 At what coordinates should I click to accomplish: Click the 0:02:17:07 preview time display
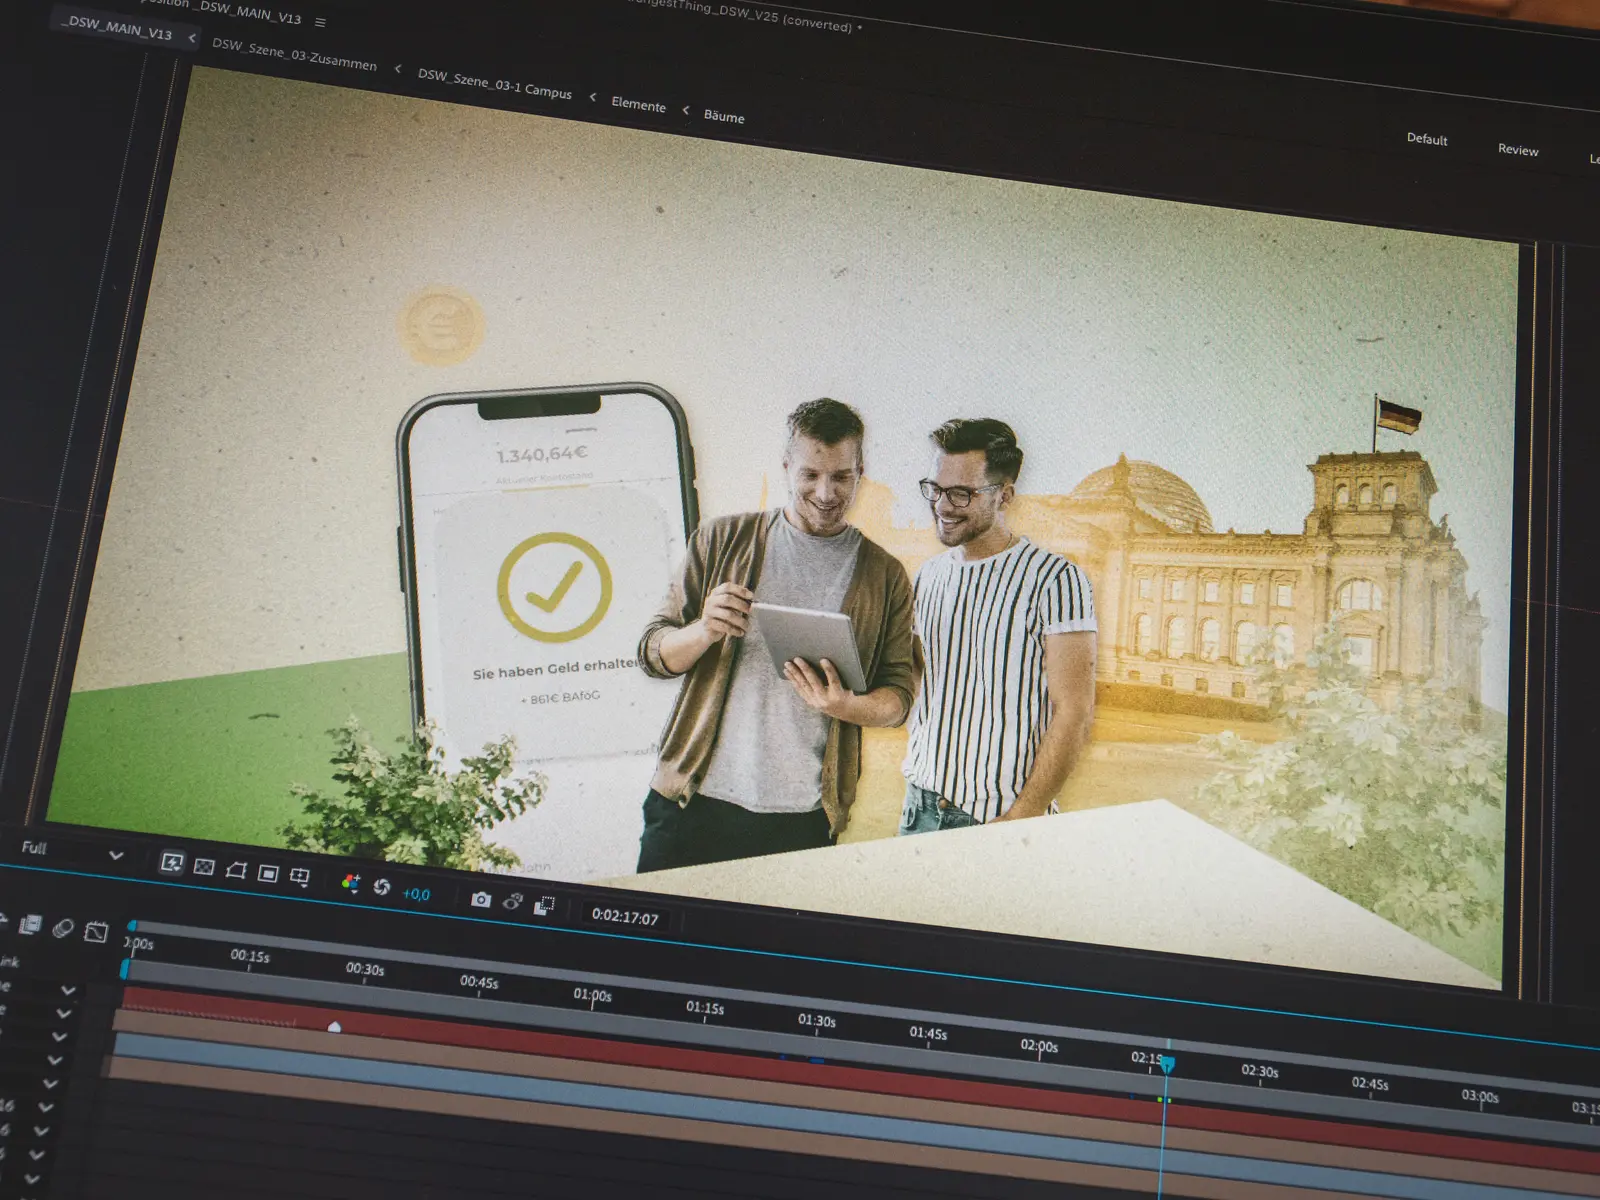pos(625,916)
